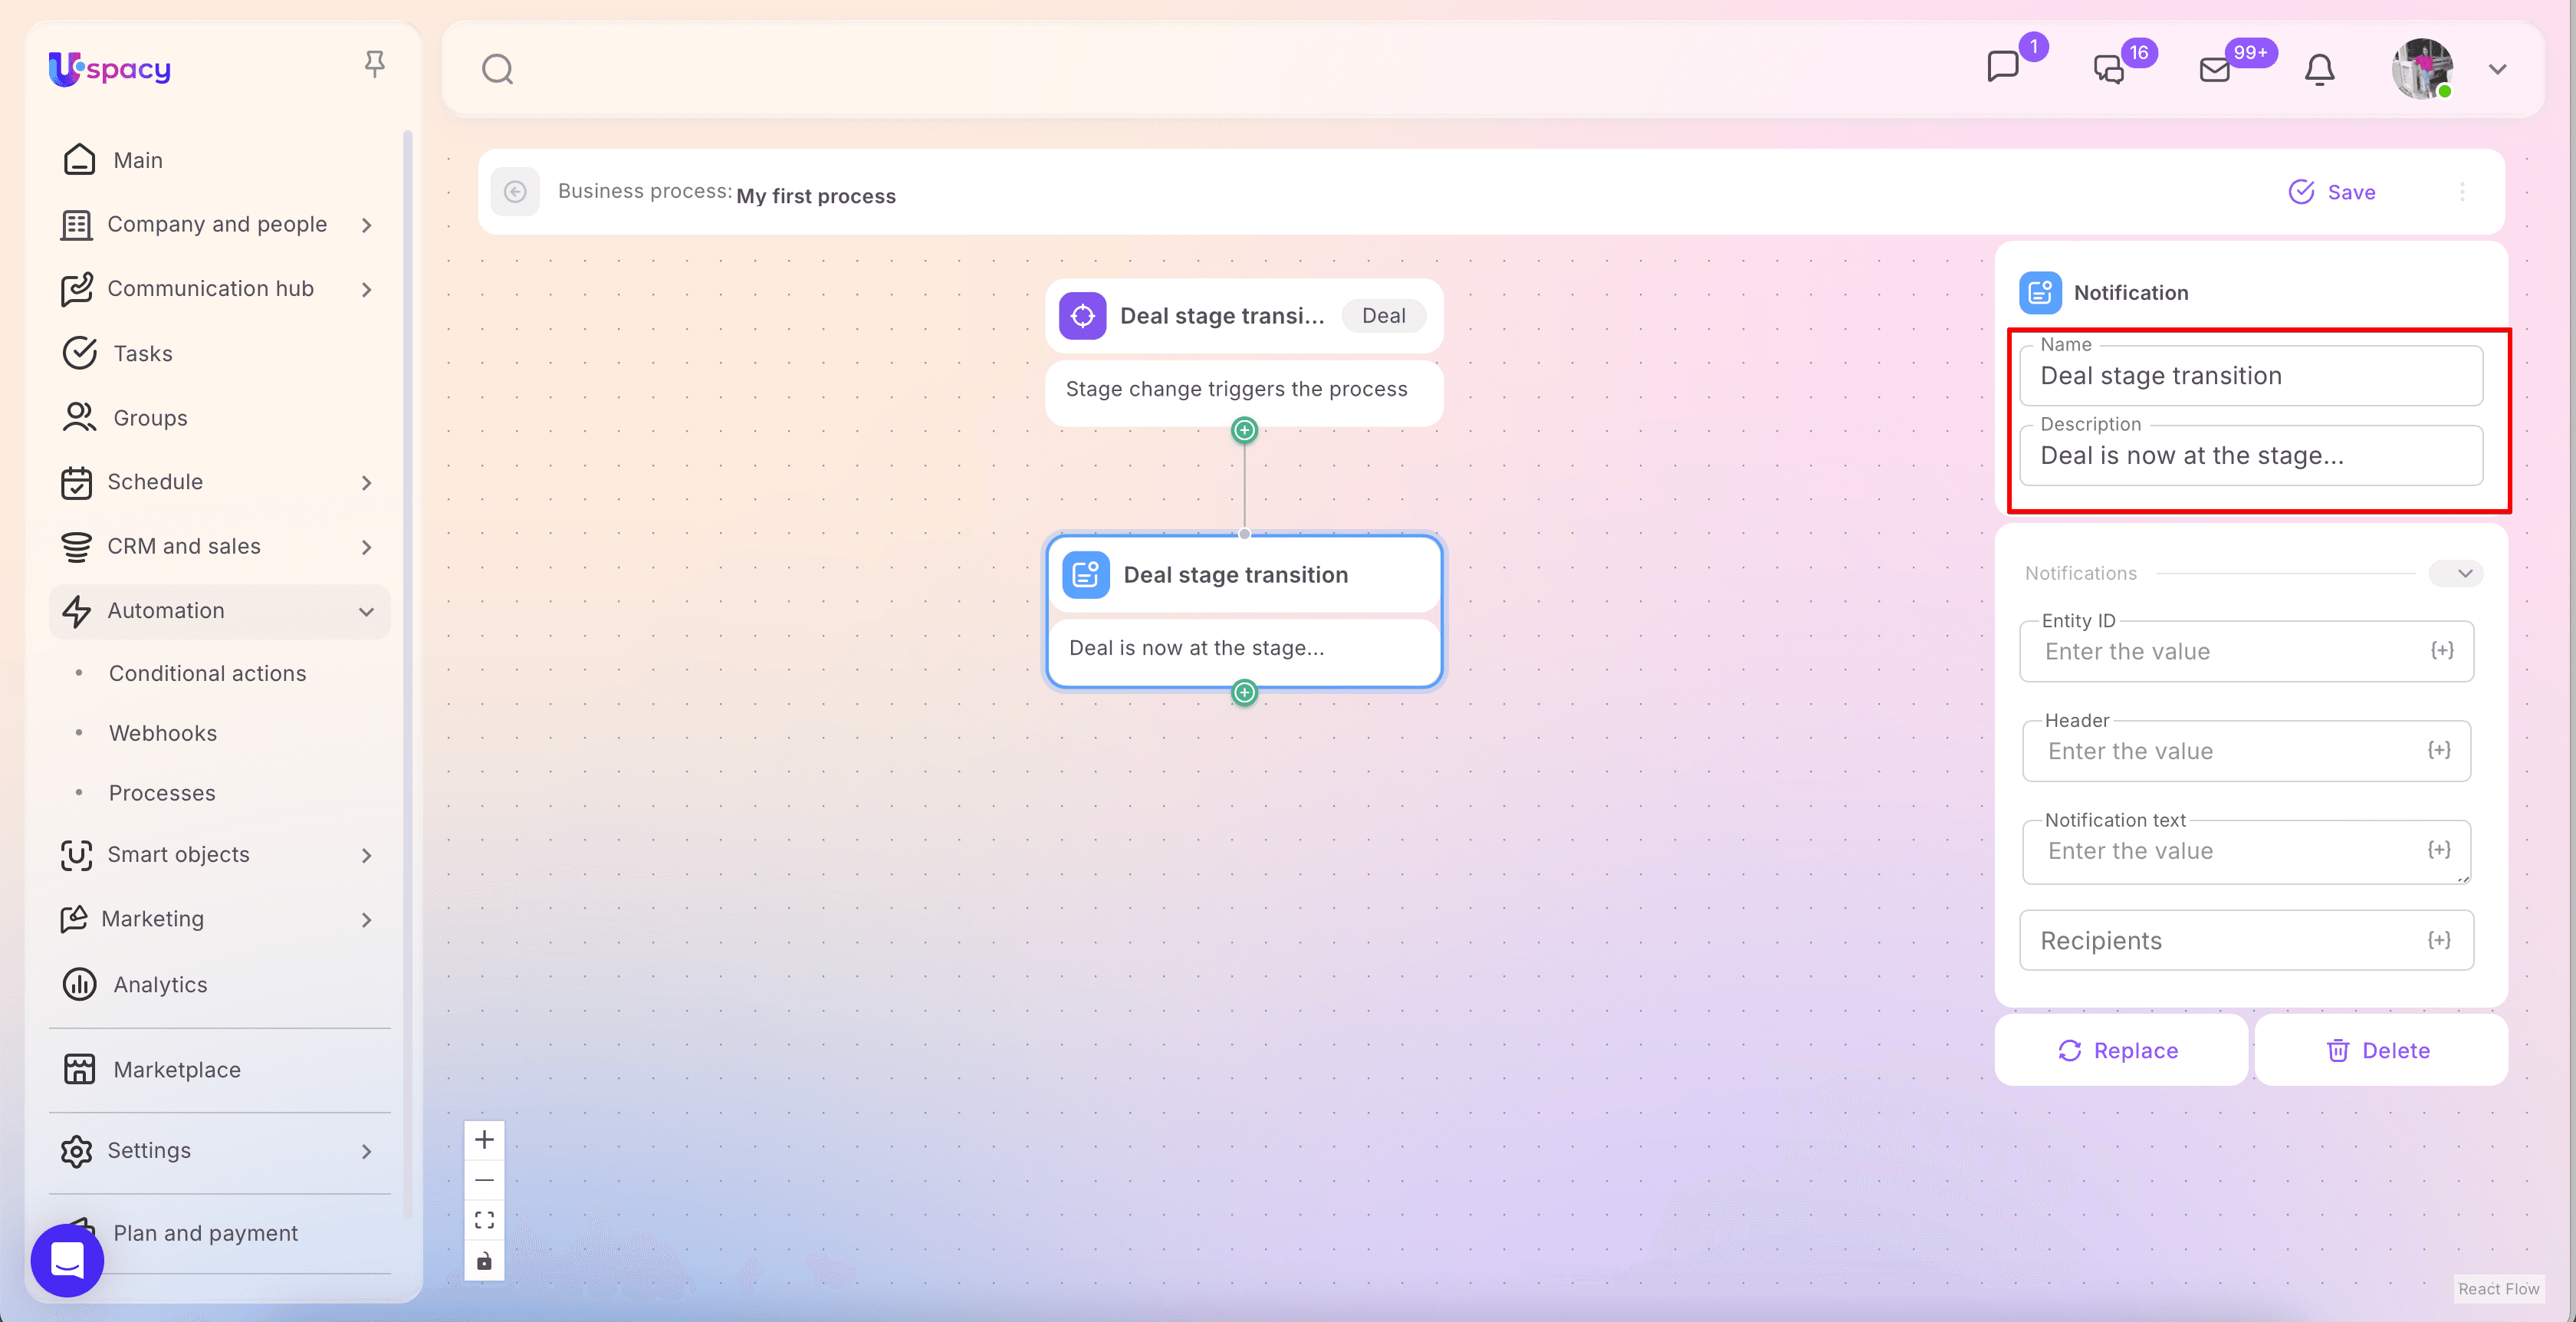Open the chat messages icon with badge 1

point(2003,67)
